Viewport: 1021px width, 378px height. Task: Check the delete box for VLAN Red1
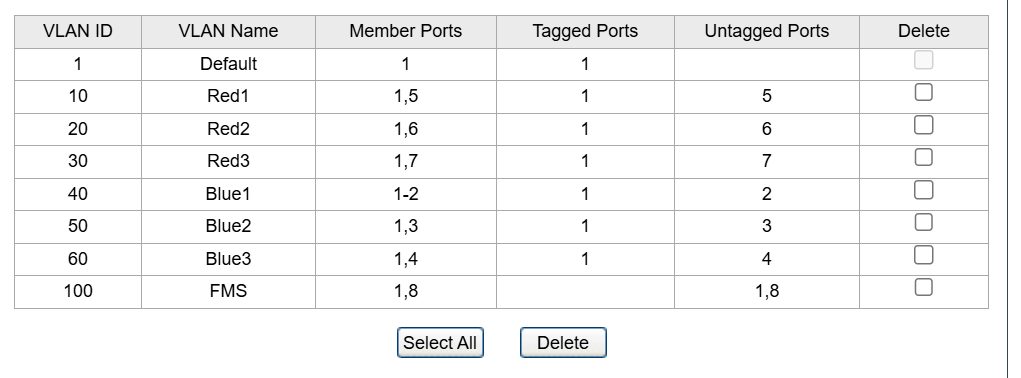pyautogui.click(x=923, y=92)
